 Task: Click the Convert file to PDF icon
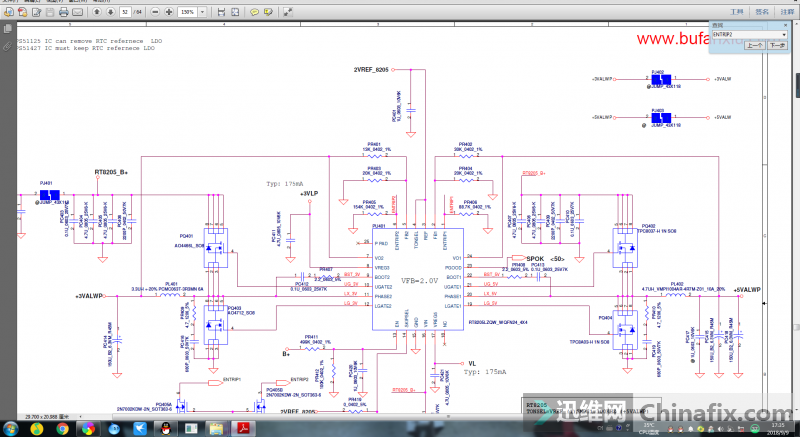pyautogui.click(x=23, y=12)
